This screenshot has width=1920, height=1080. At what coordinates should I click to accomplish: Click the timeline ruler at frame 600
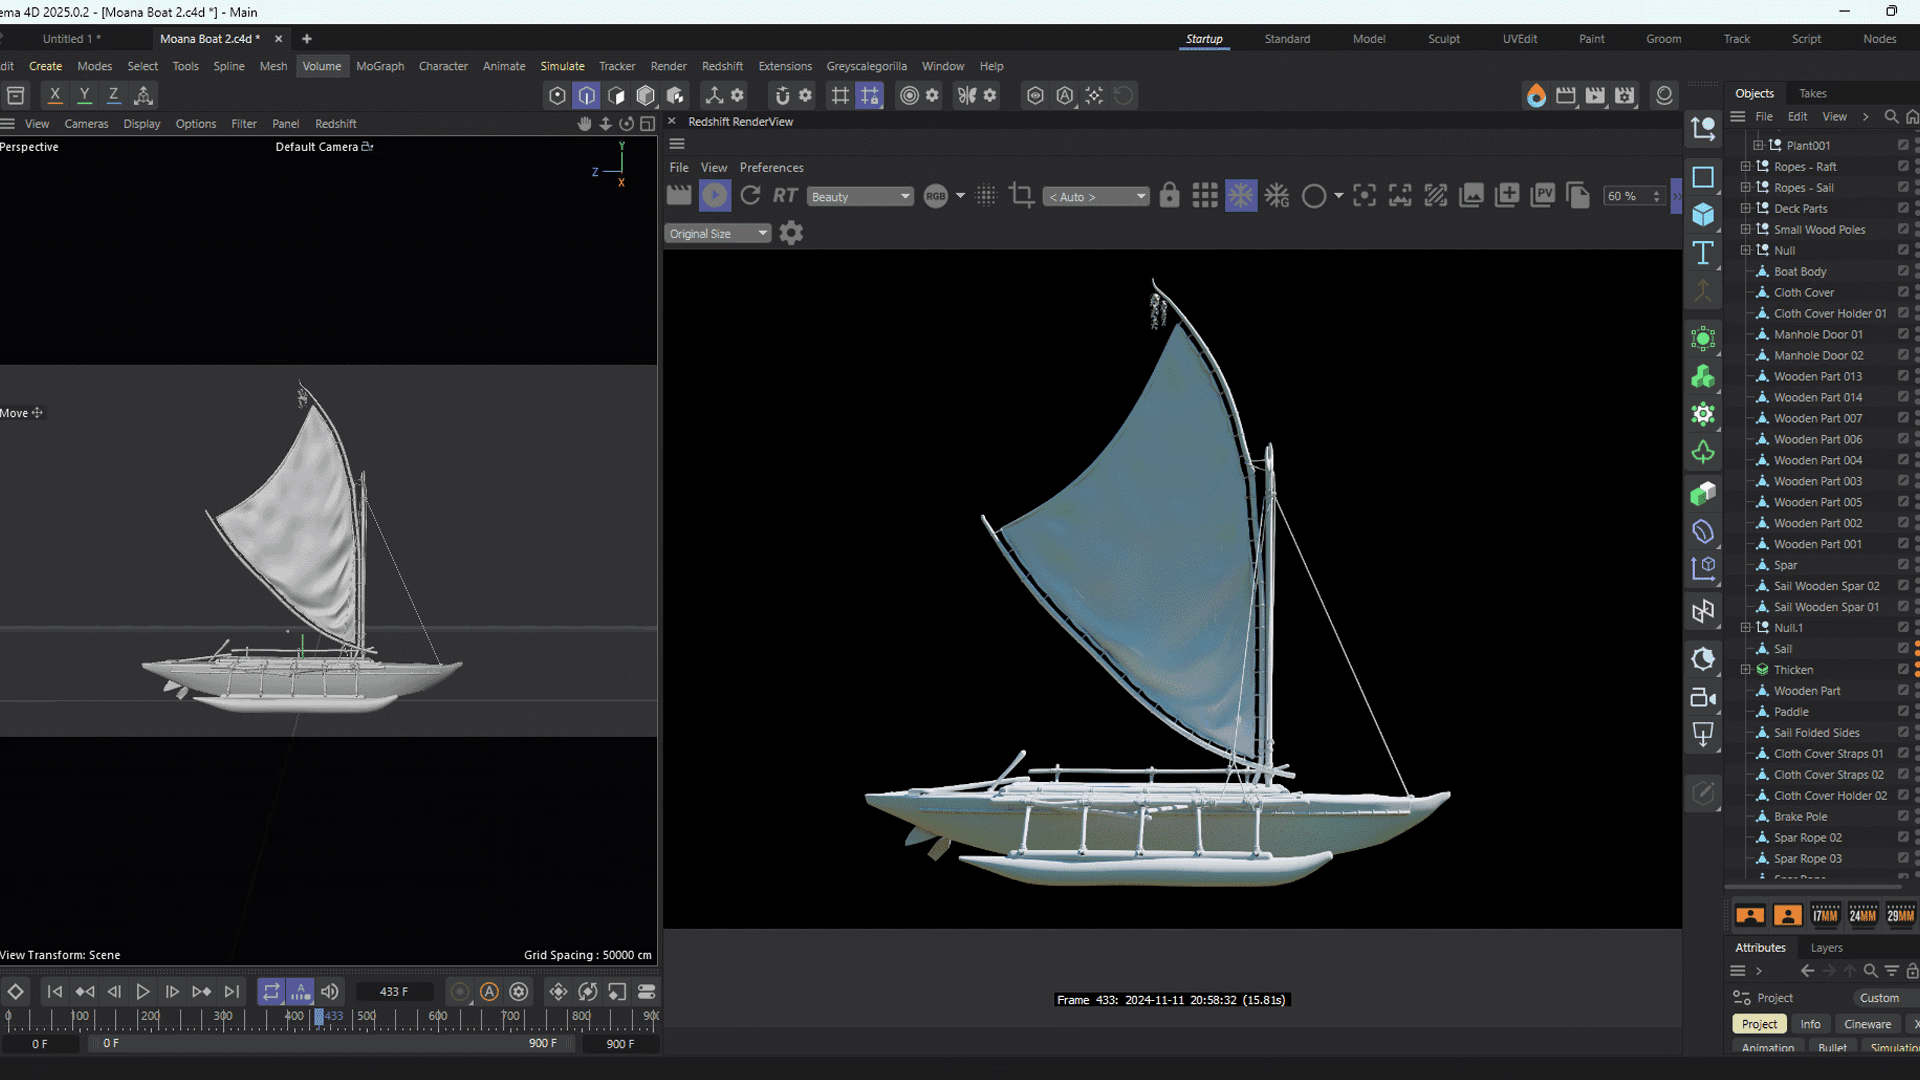(438, 1017)
